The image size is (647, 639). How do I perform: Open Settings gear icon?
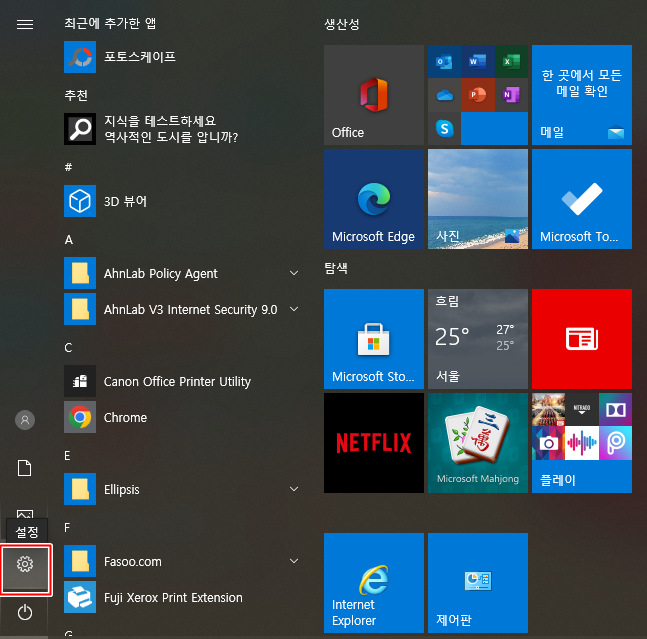tap(25, 564)
